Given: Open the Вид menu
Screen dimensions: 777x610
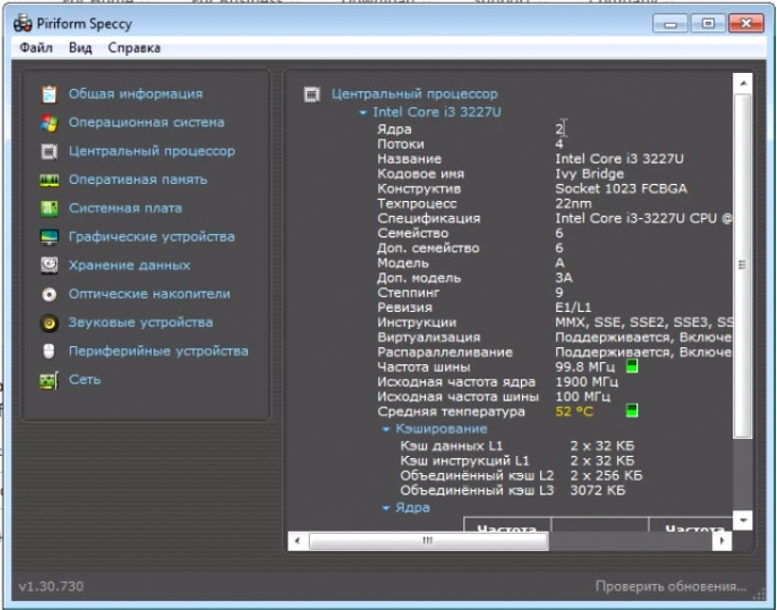Looking at the screenshot, I should point(80,48).
